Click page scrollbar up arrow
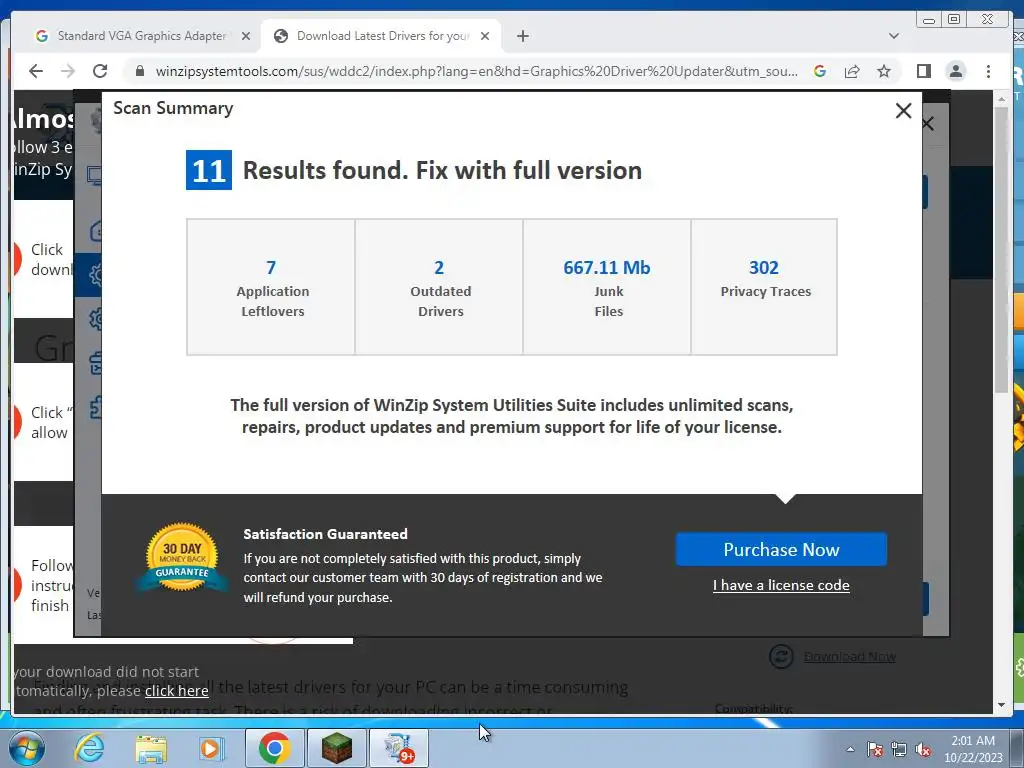The width and height of the screenshot is (1024, 768). pos(1002,98)
